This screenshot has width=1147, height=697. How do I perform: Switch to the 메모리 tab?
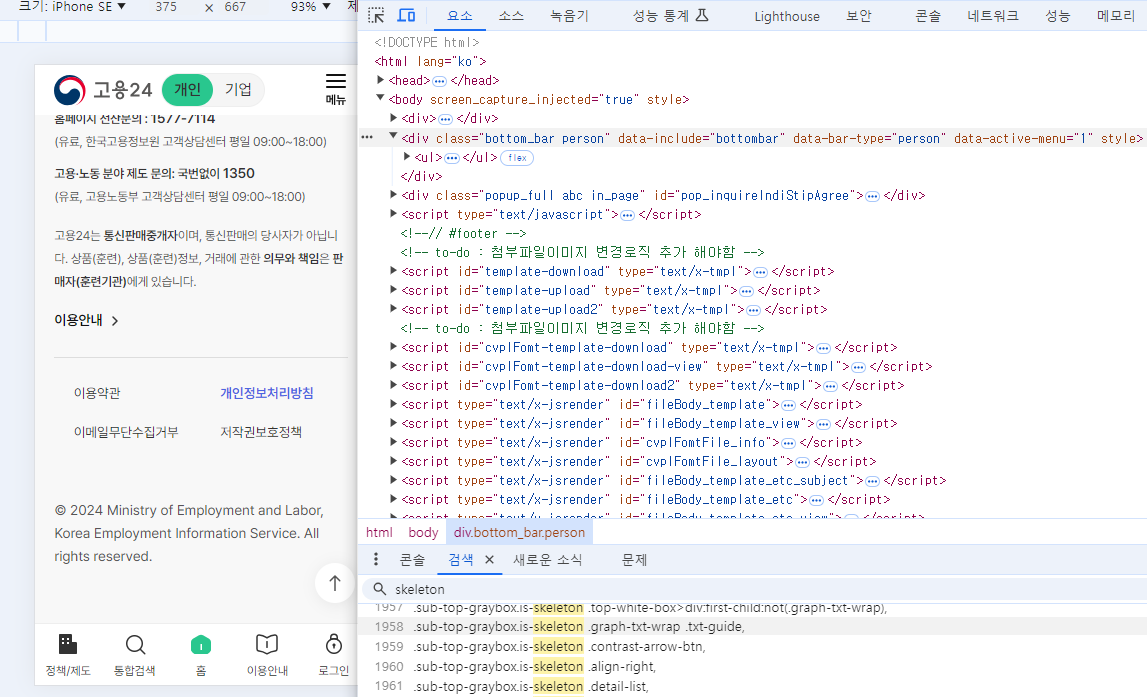[1116, 15]
